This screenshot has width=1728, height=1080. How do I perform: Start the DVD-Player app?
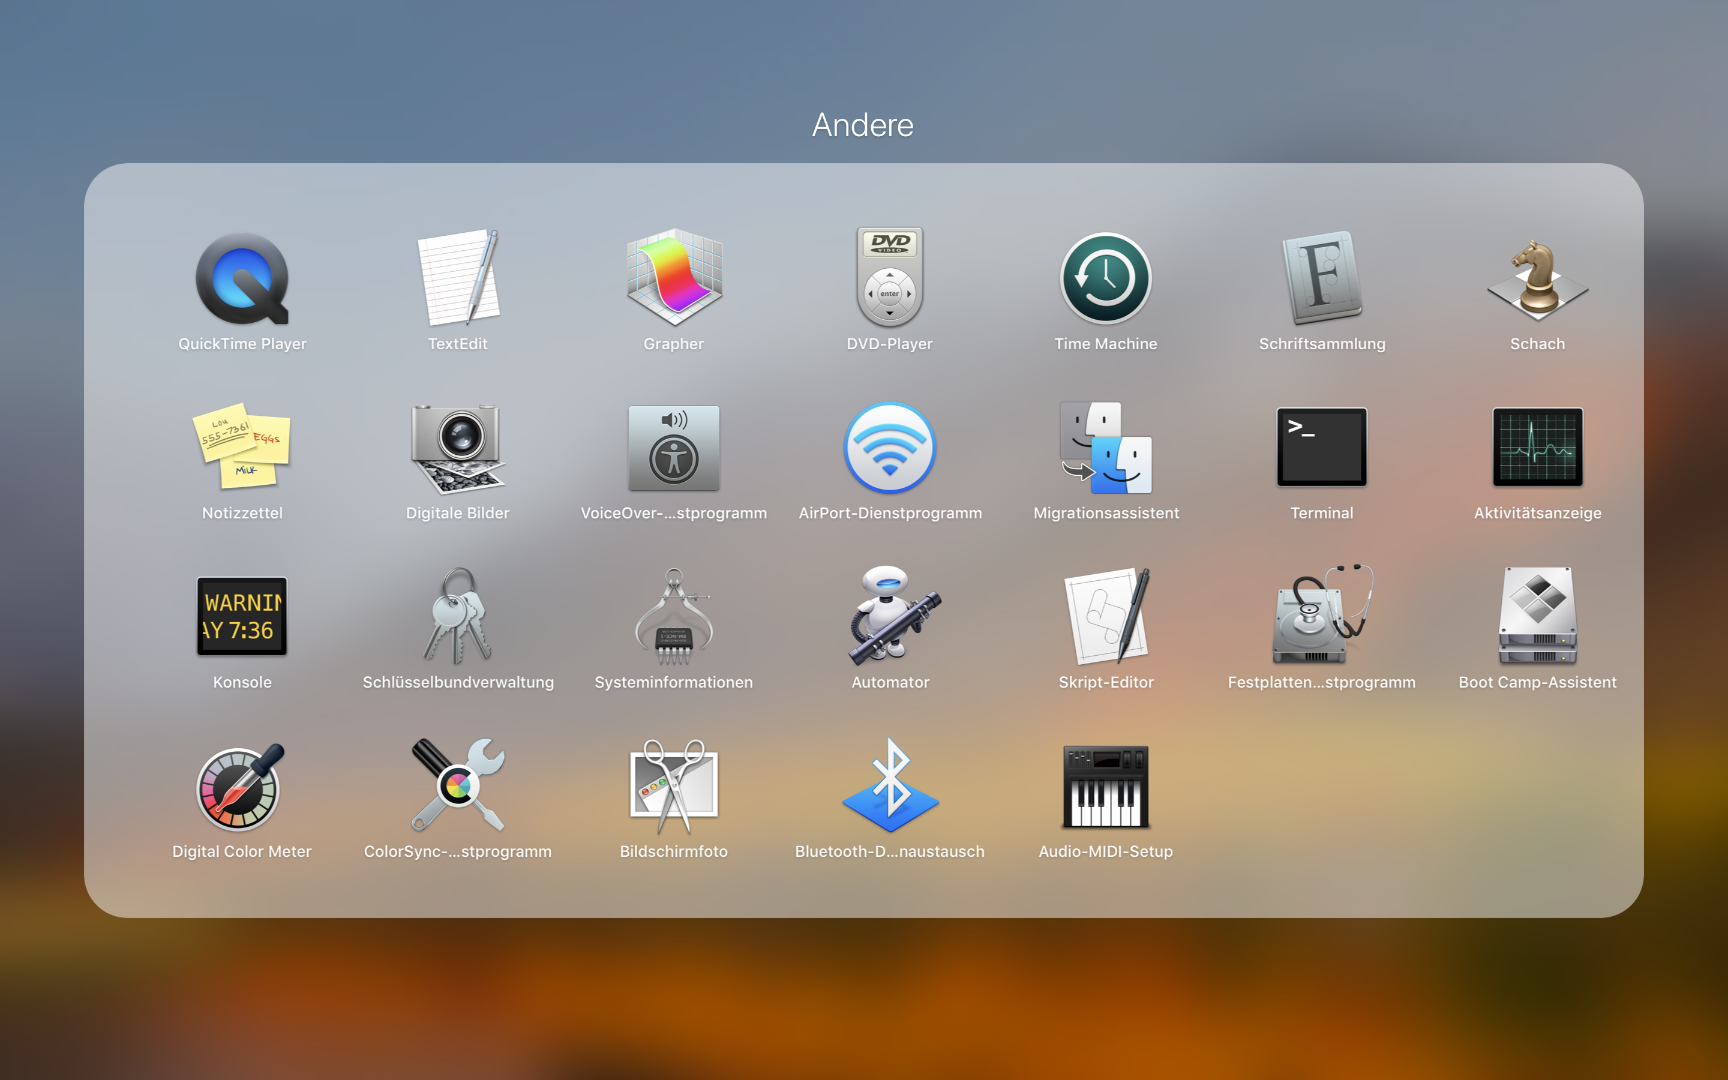(890, 278)
